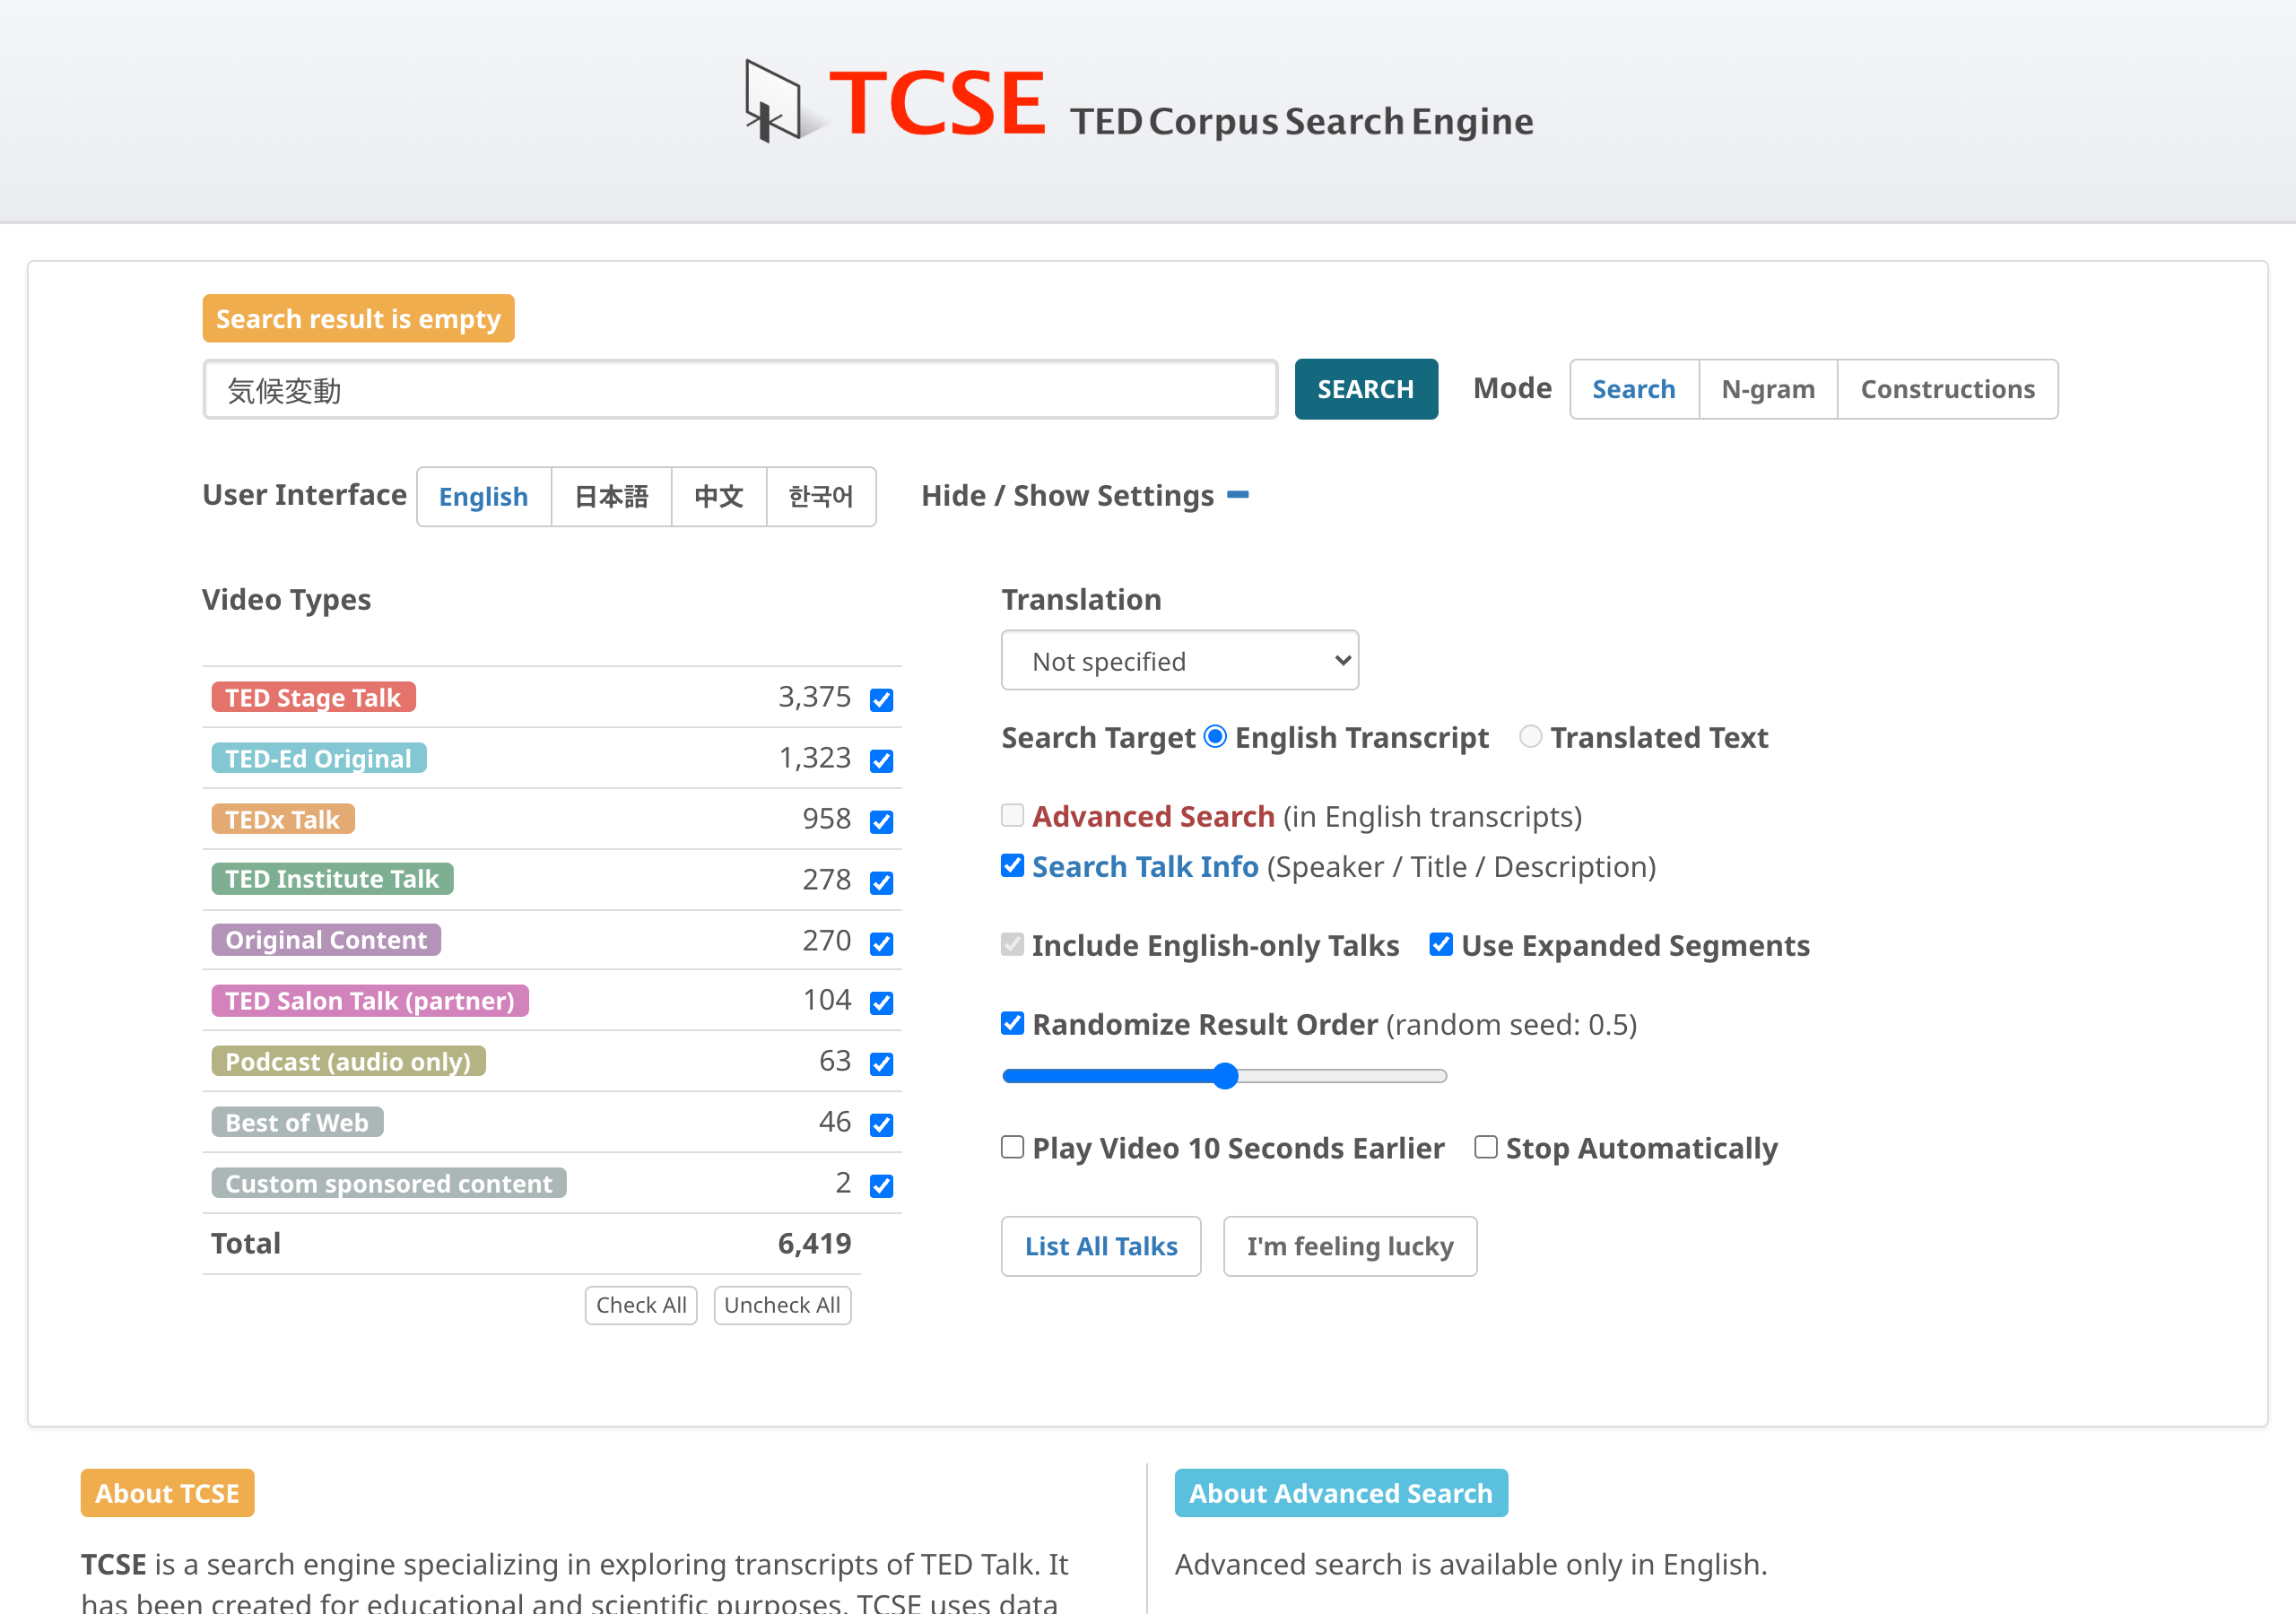Viewport: 2296px width, 1614px height.
Task: Select Constructions search mode
Action: 1947,389
